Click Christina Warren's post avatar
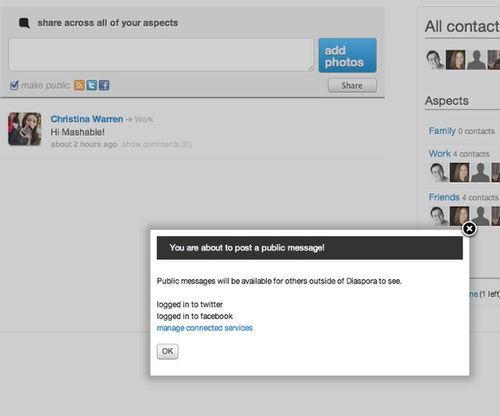Screen dimensions: 500x416 [x=25, y=129]
